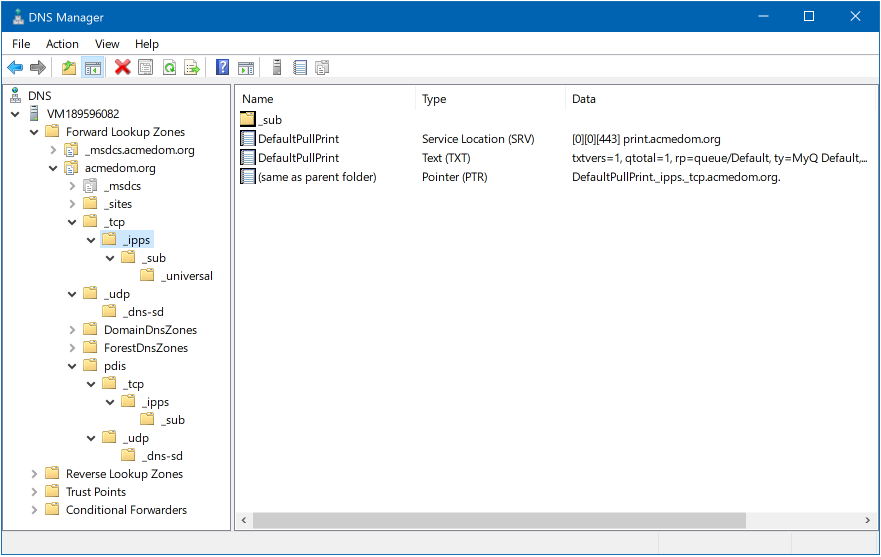The image size is (881, 557).
Task: Open the Action menu
Action: 62,44
